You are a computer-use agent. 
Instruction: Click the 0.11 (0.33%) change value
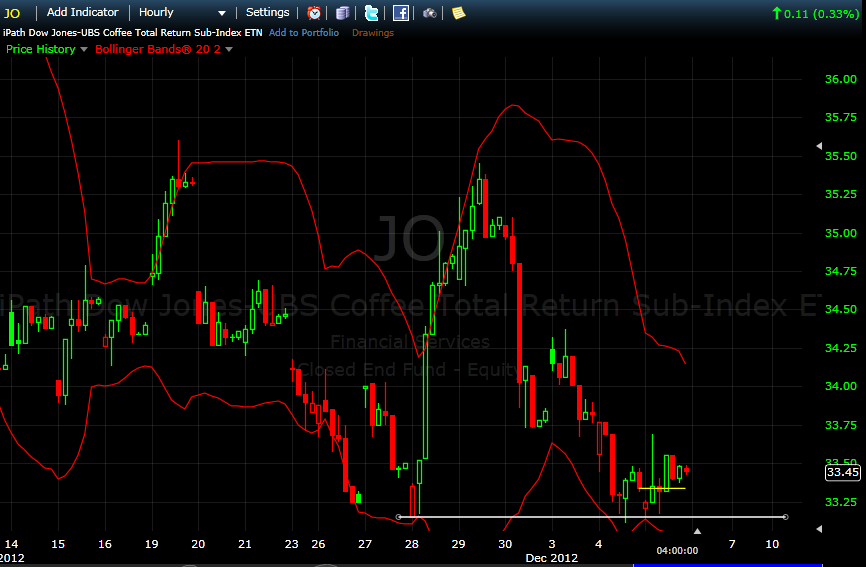pos(821,14)
